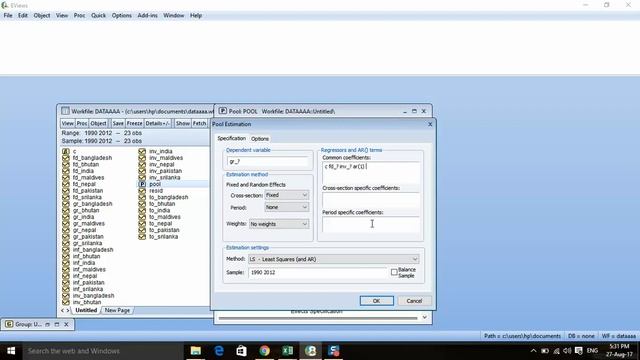Click the workfile View button
The image size is (640, 360).
[x=68, y=123]
